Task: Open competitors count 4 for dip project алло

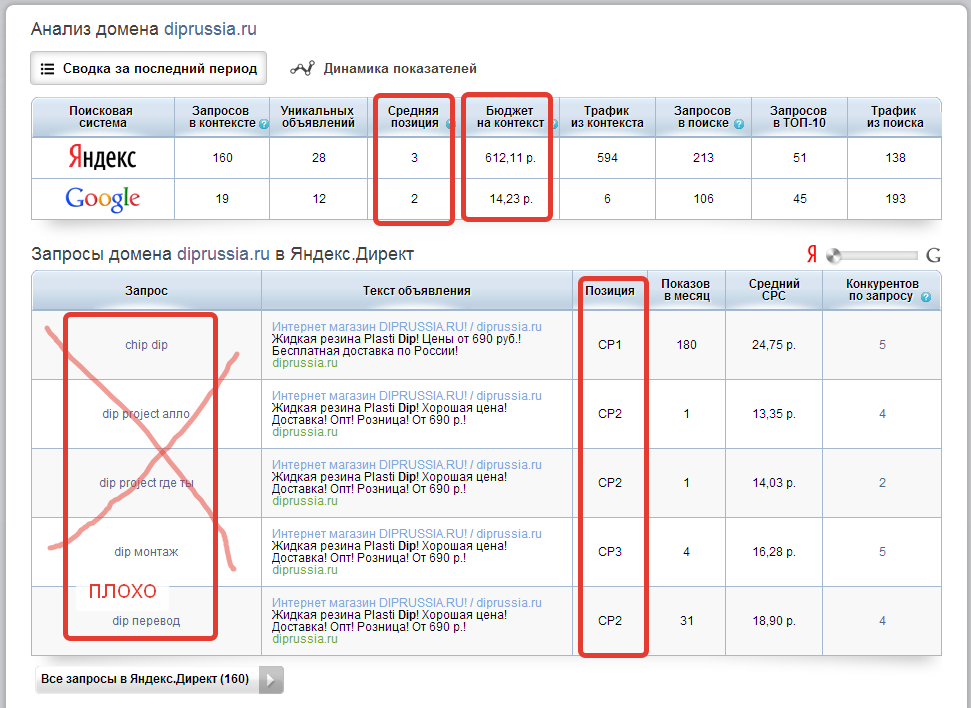Action: coord(882,414)
